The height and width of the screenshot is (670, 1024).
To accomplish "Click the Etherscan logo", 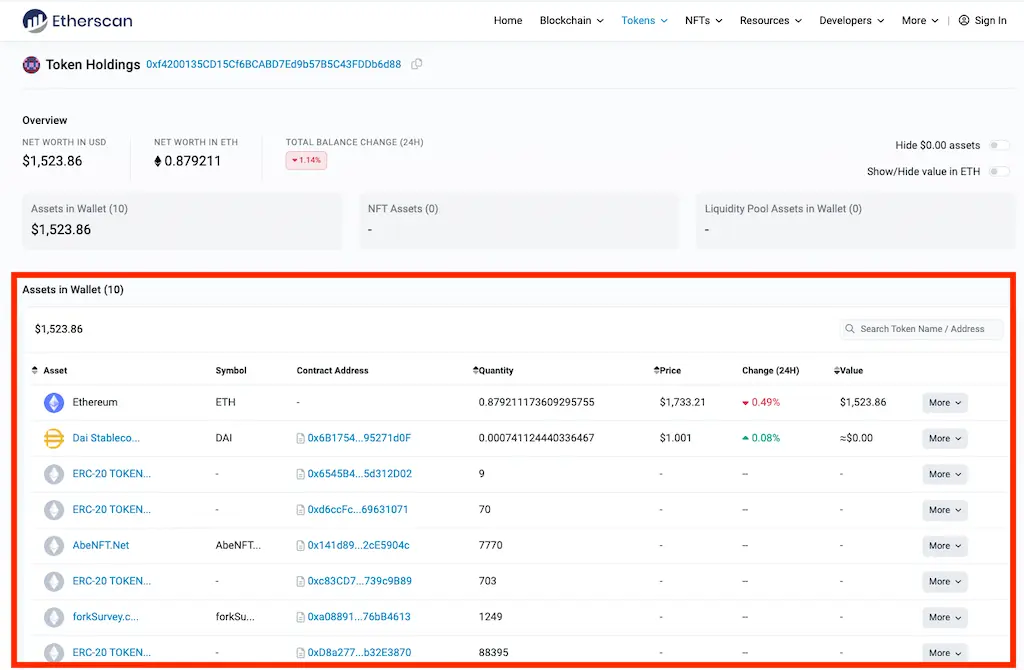I will 77,21.
